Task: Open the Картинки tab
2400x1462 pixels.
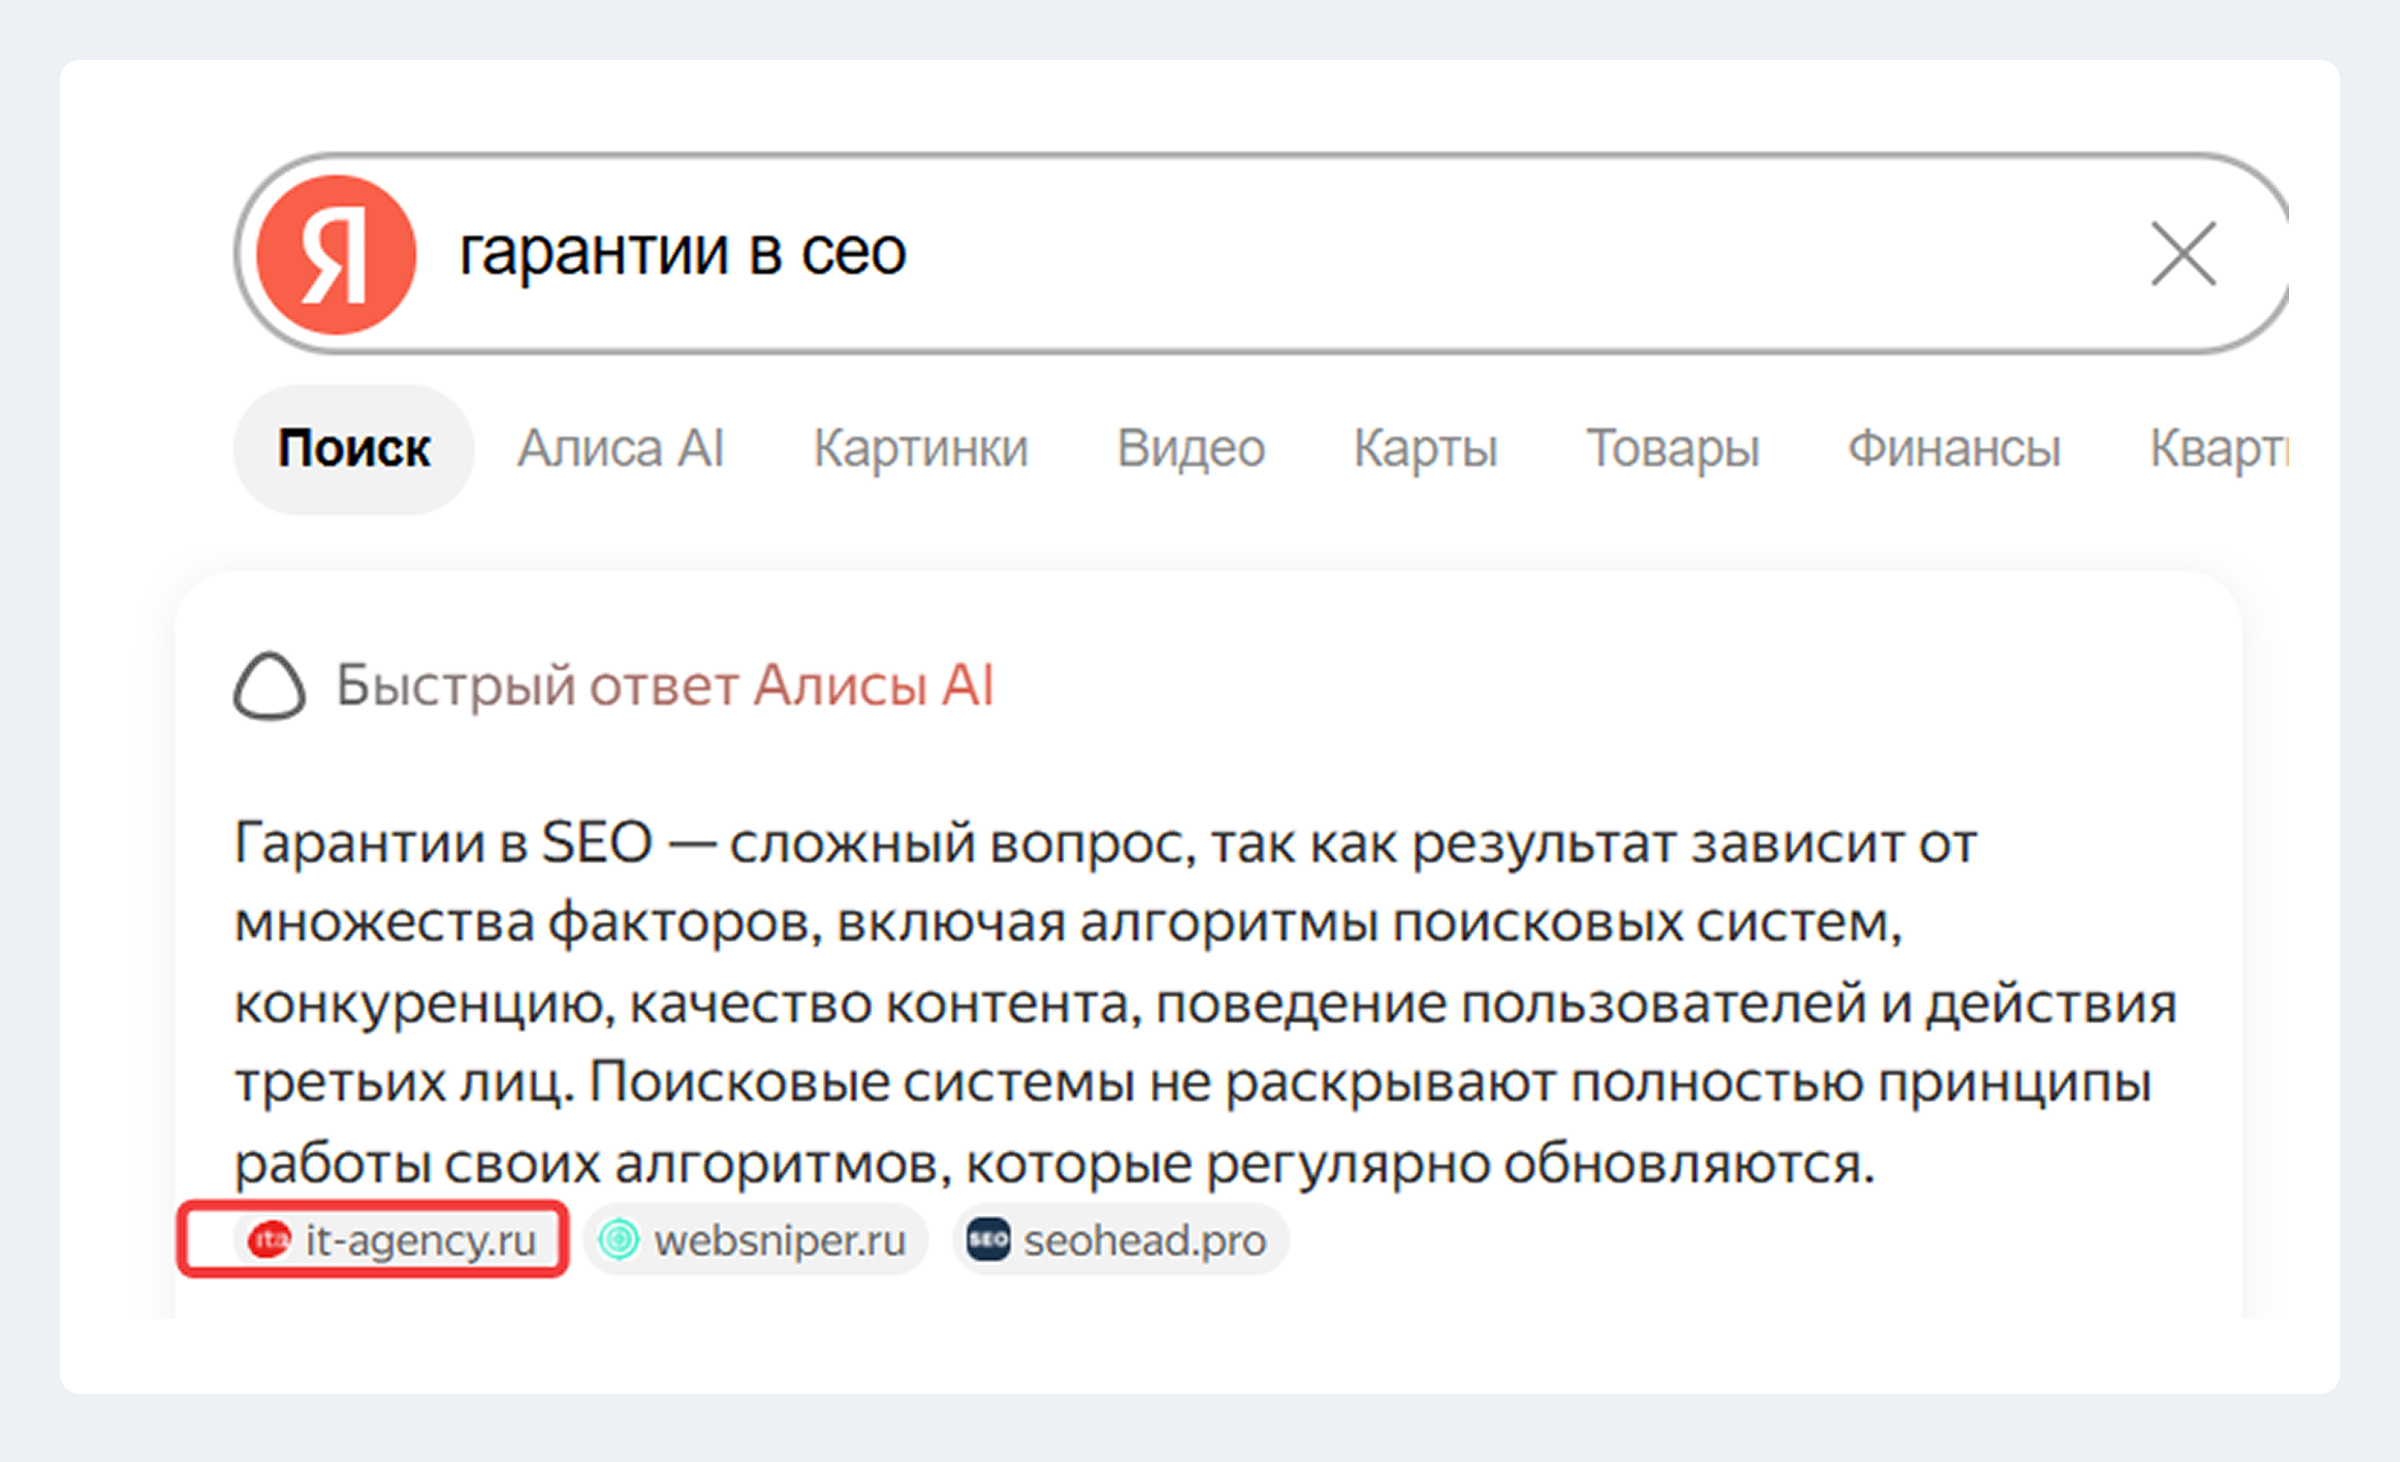Action: (x=920, y=449)
